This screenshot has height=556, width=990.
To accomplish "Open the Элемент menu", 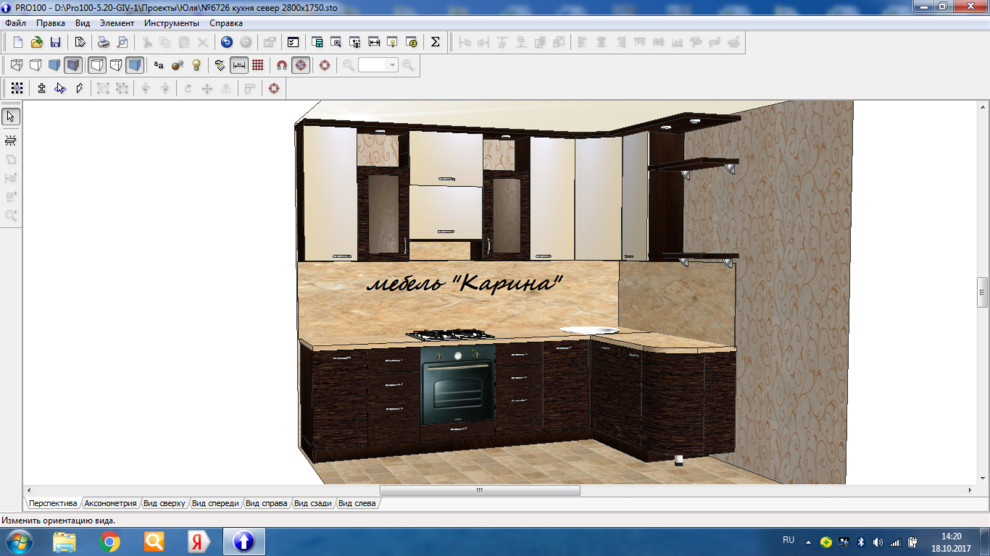I will pos(117,22).
